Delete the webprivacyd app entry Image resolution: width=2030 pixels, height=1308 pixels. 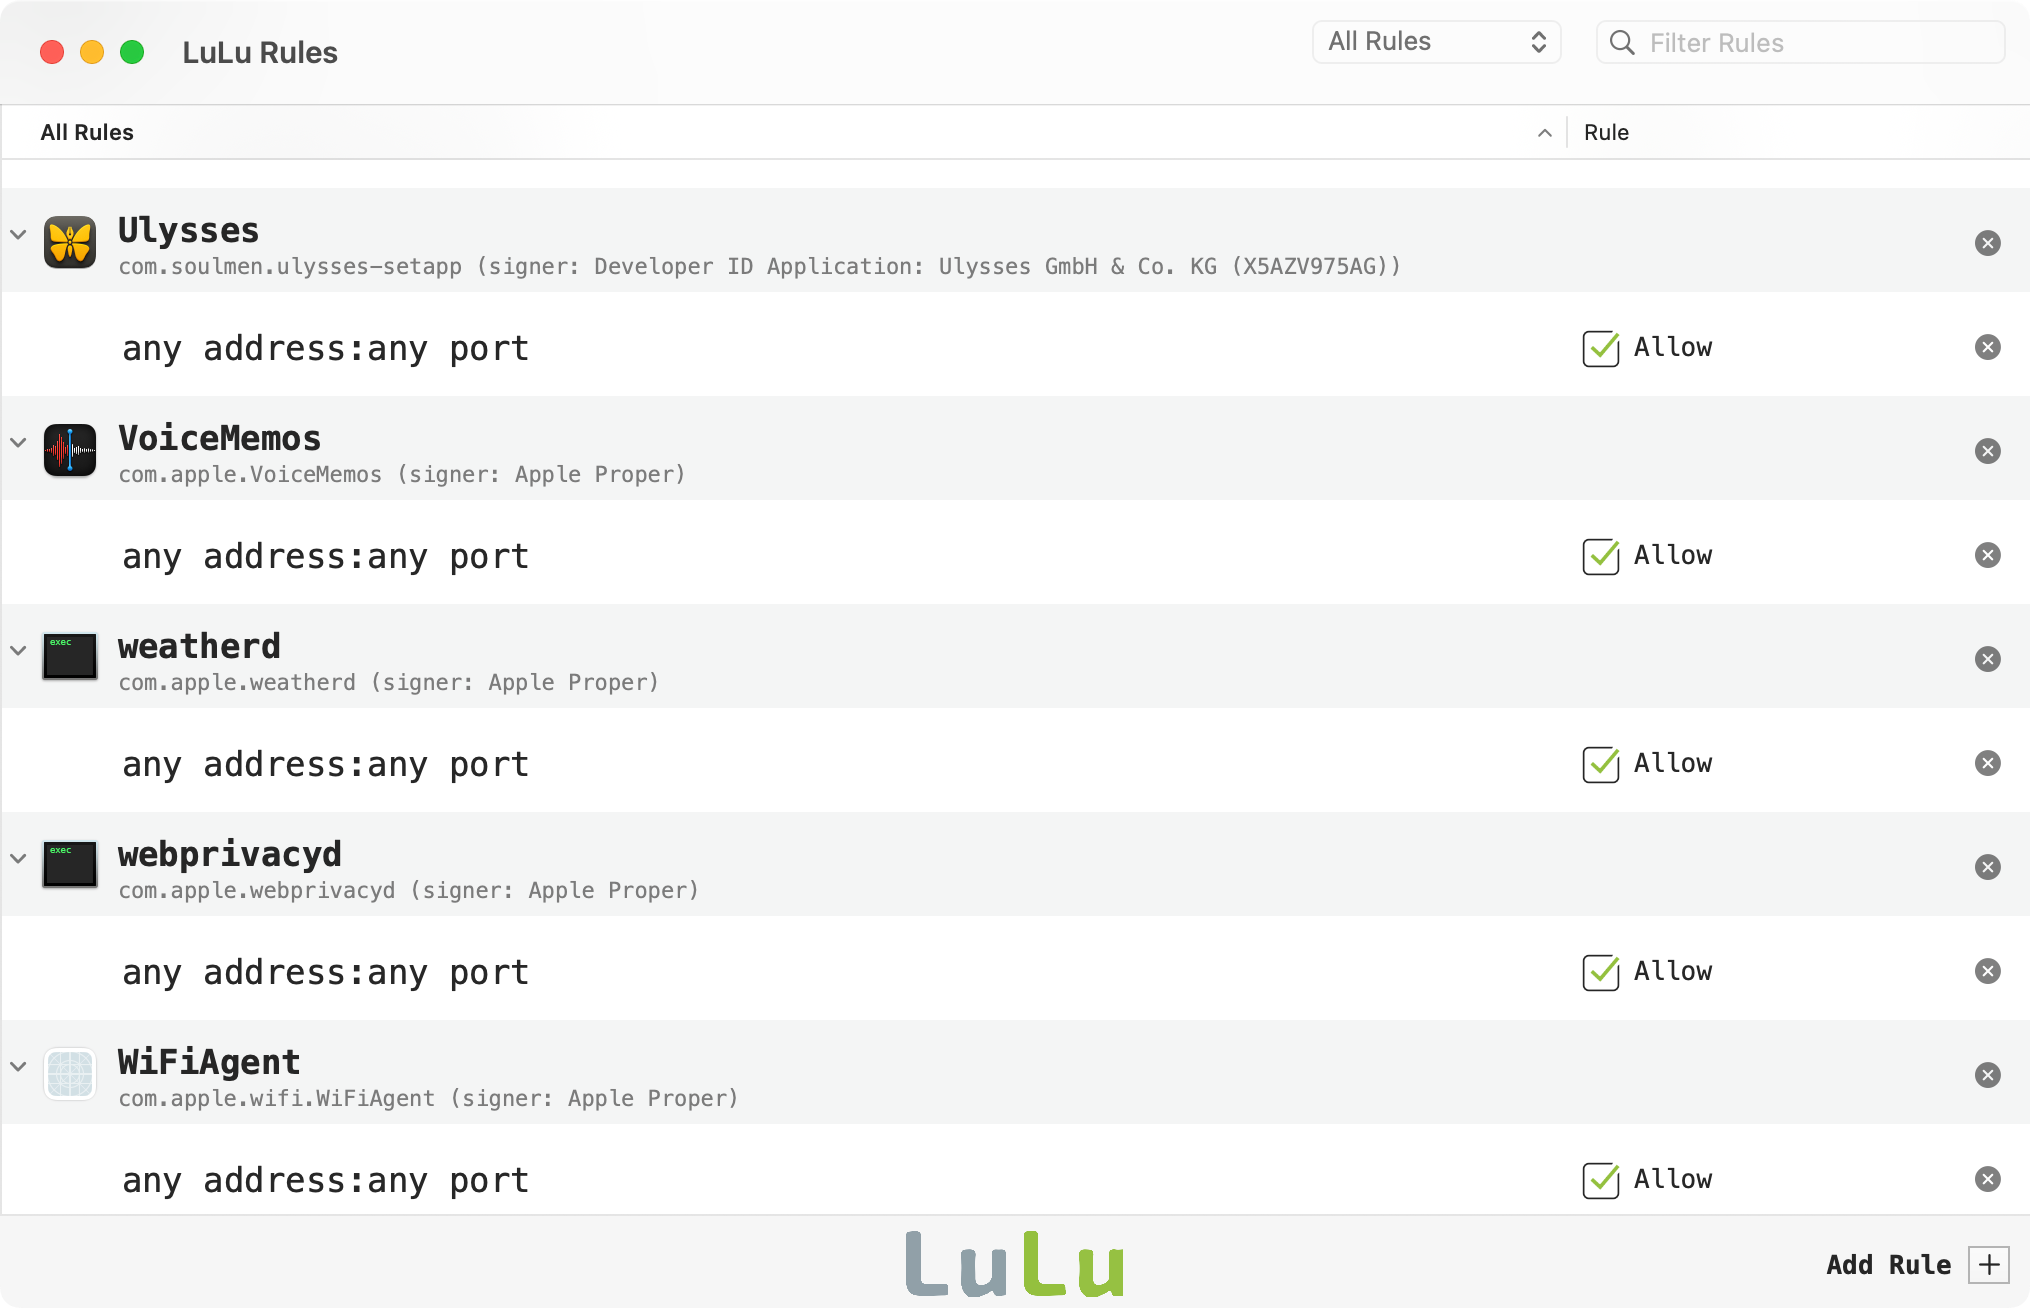1987,867
